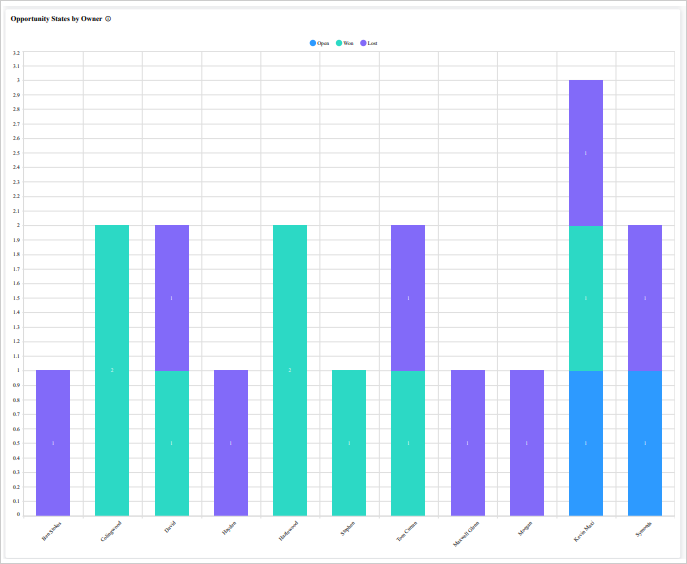Click Tom Cotton's teal Won segment

coord(408,443)
